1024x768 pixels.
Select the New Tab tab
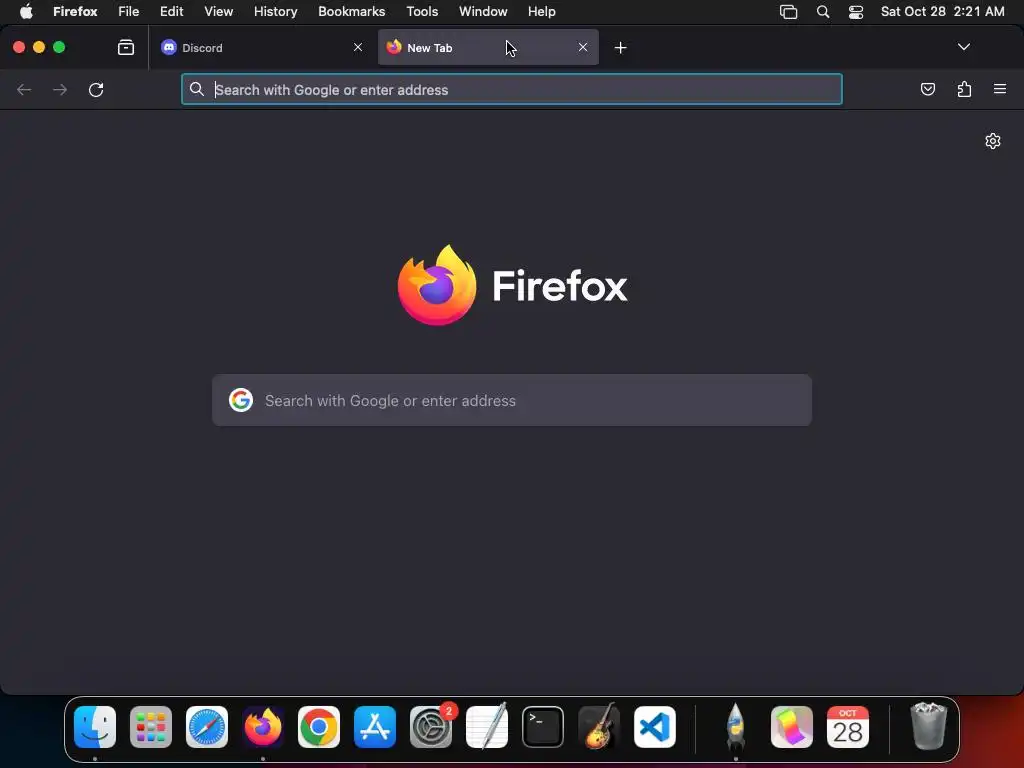point(488,47)
